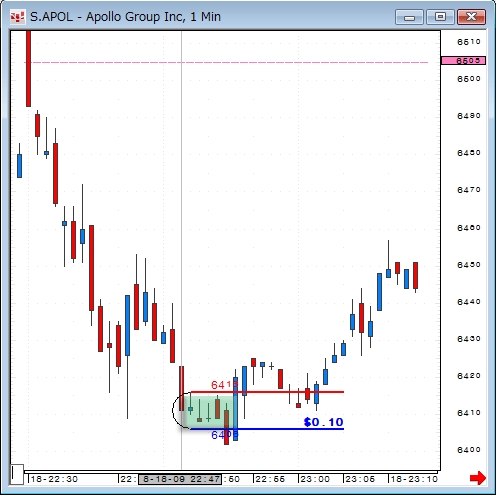Click the 6420 price axis label
This screenshot has height=495, width=496.
pos(469,376)
